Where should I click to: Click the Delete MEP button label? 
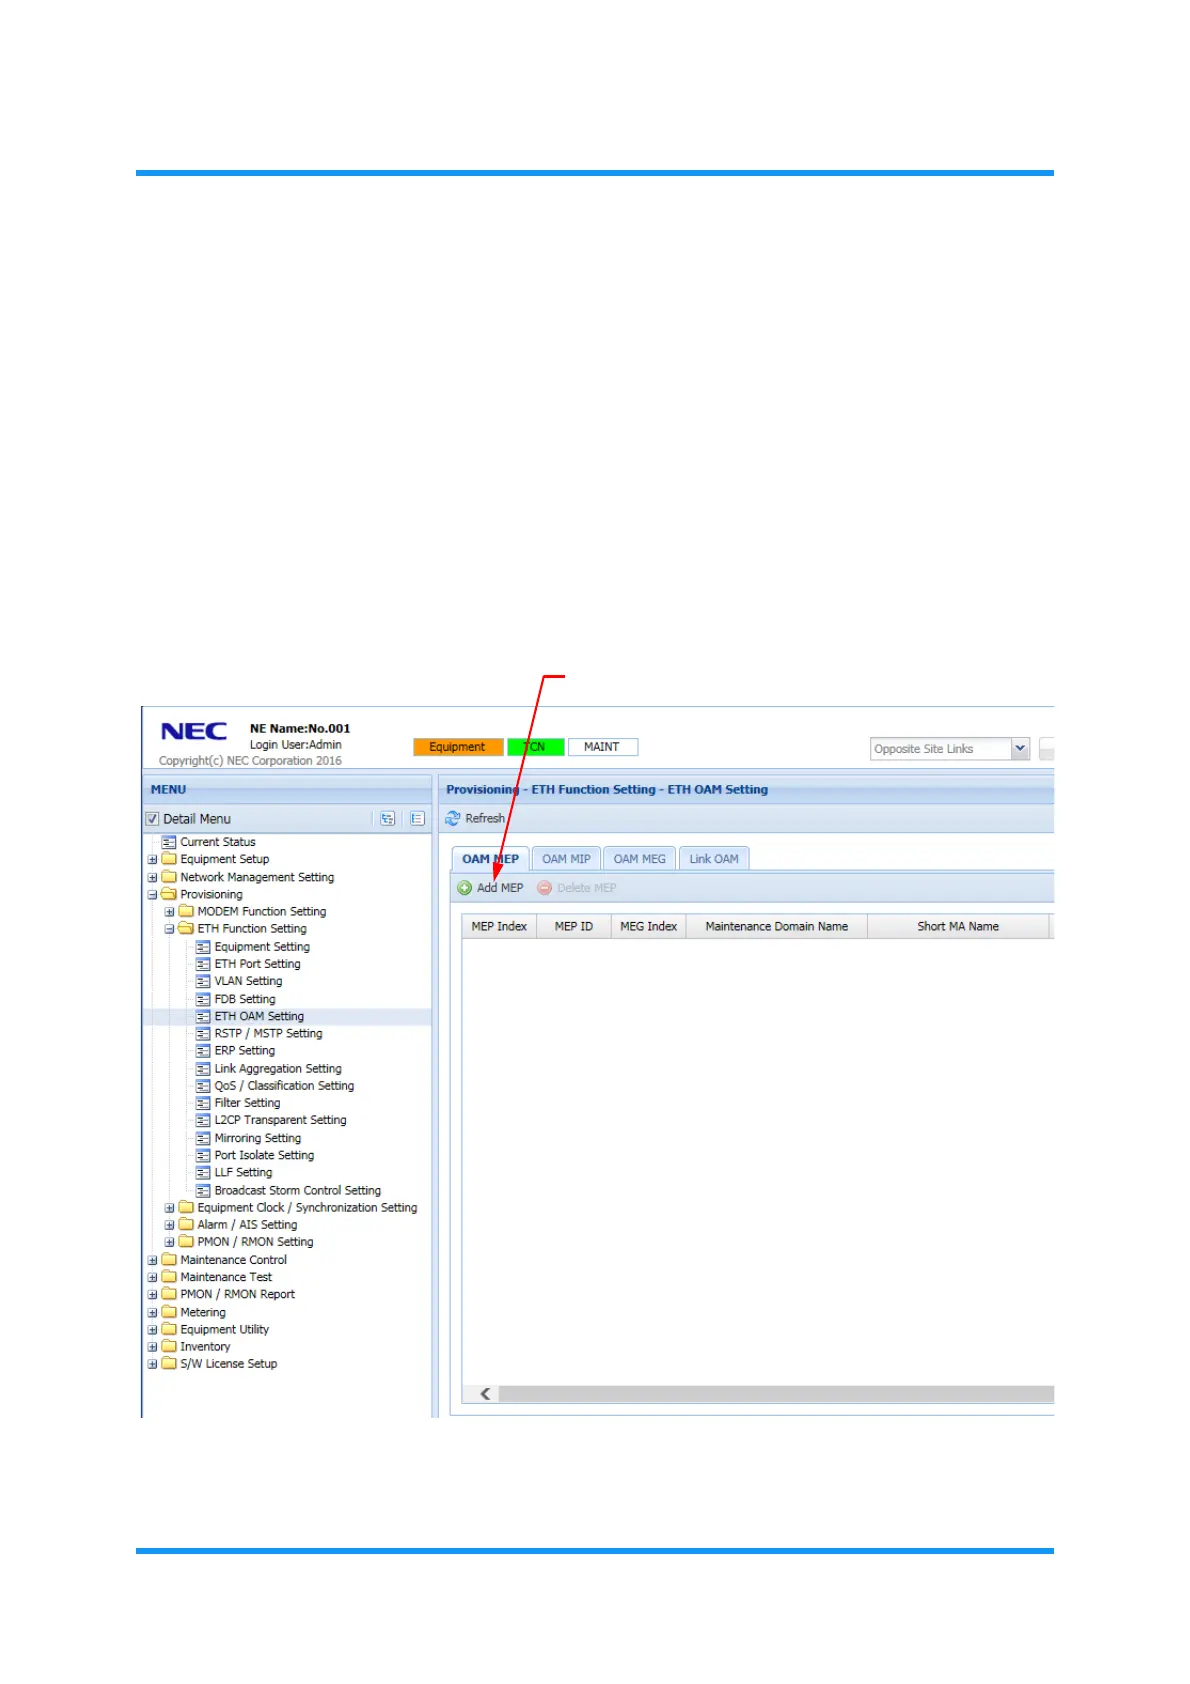(587, 888)
